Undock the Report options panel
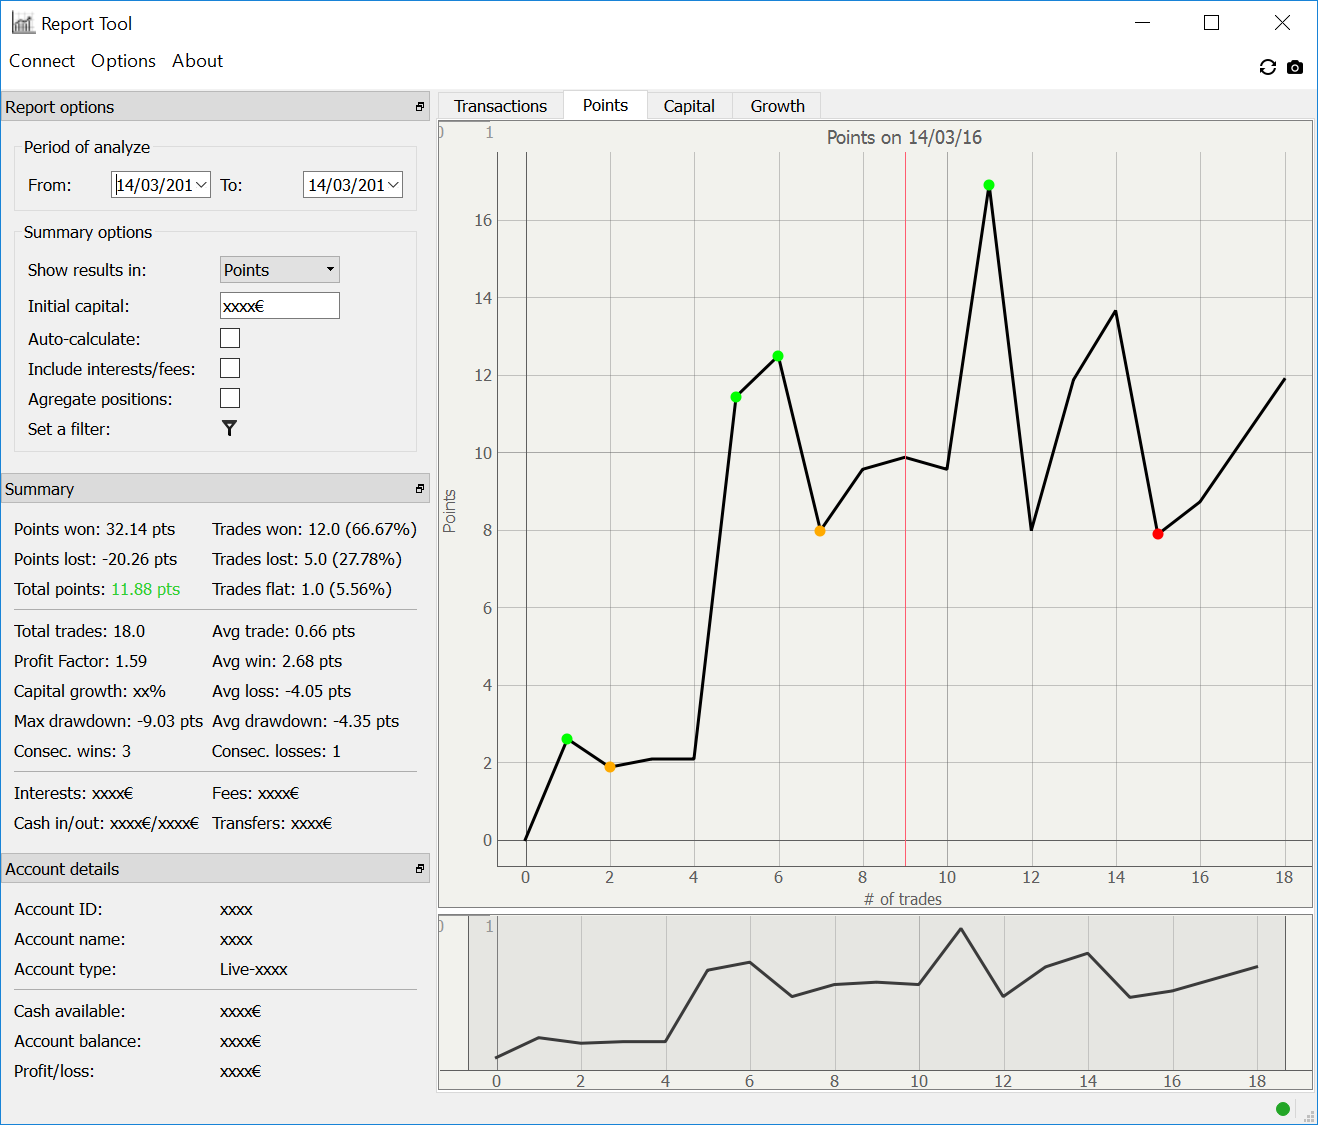Image resolution: width=1318 pixels, height=1125 pixels. [420, 107]
